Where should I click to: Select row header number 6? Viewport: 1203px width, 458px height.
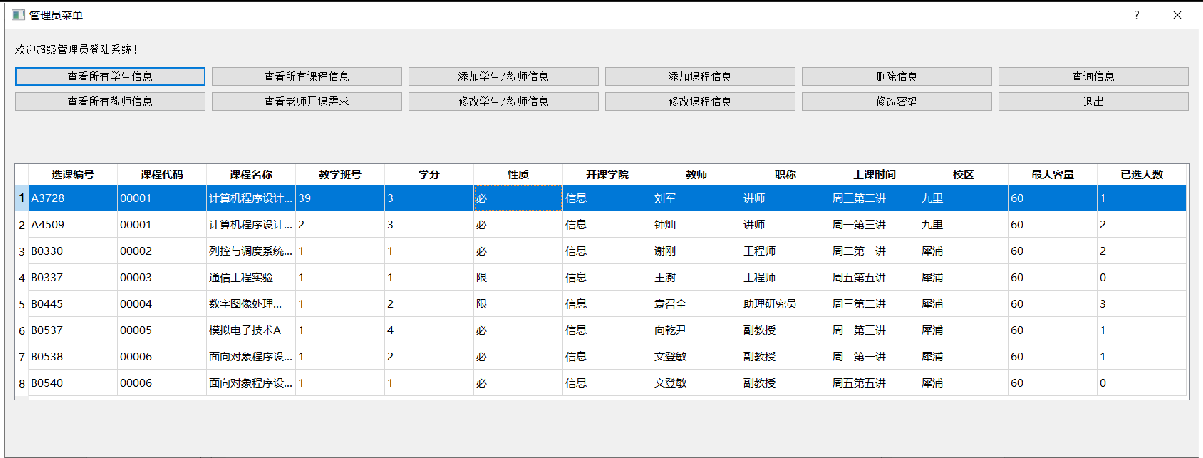pyautogui.click(x=22, y=330)
